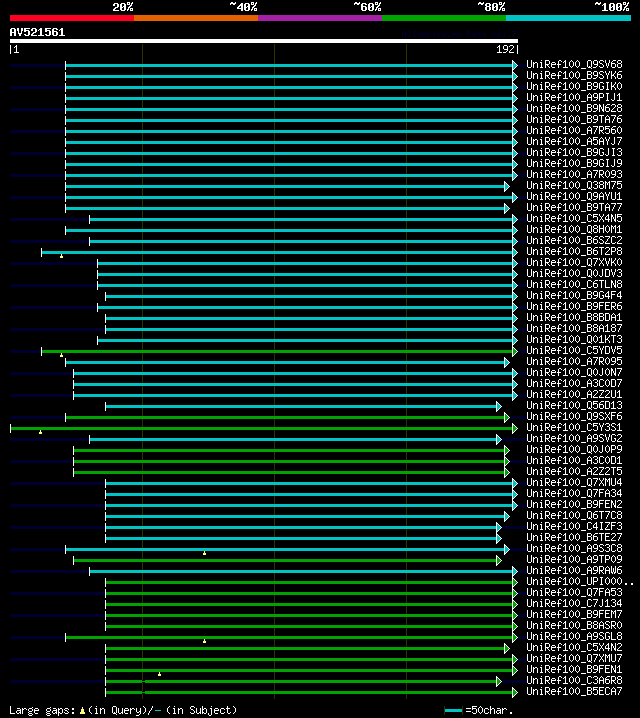The image size is (640, 718).
Task: Click the UniRef100_C5X4N5 label
Action: [574, 218]
